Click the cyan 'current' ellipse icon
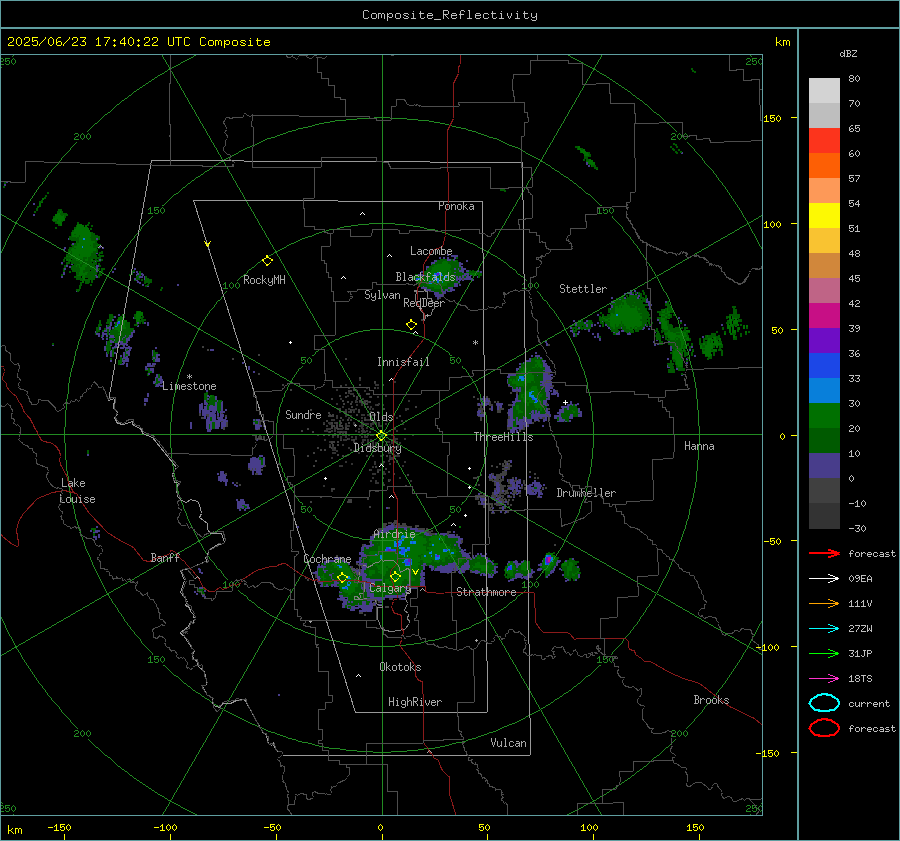Viewport: 900px width, 841px height. [824, 703]
